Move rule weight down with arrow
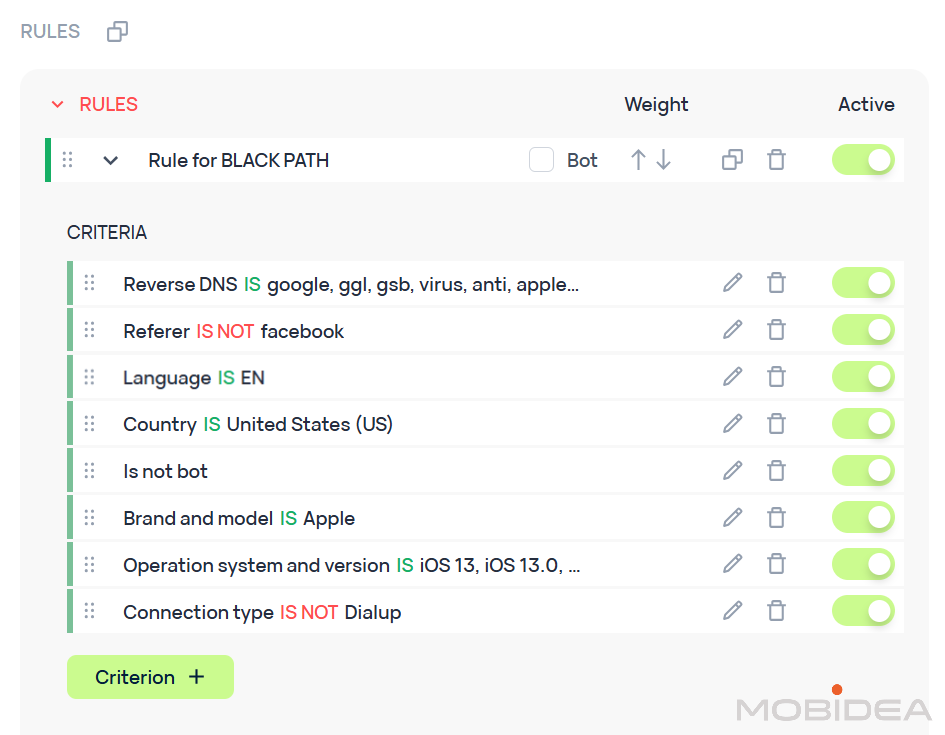Image resolution: width=945 pixels, height=735 pixels. 663,160
